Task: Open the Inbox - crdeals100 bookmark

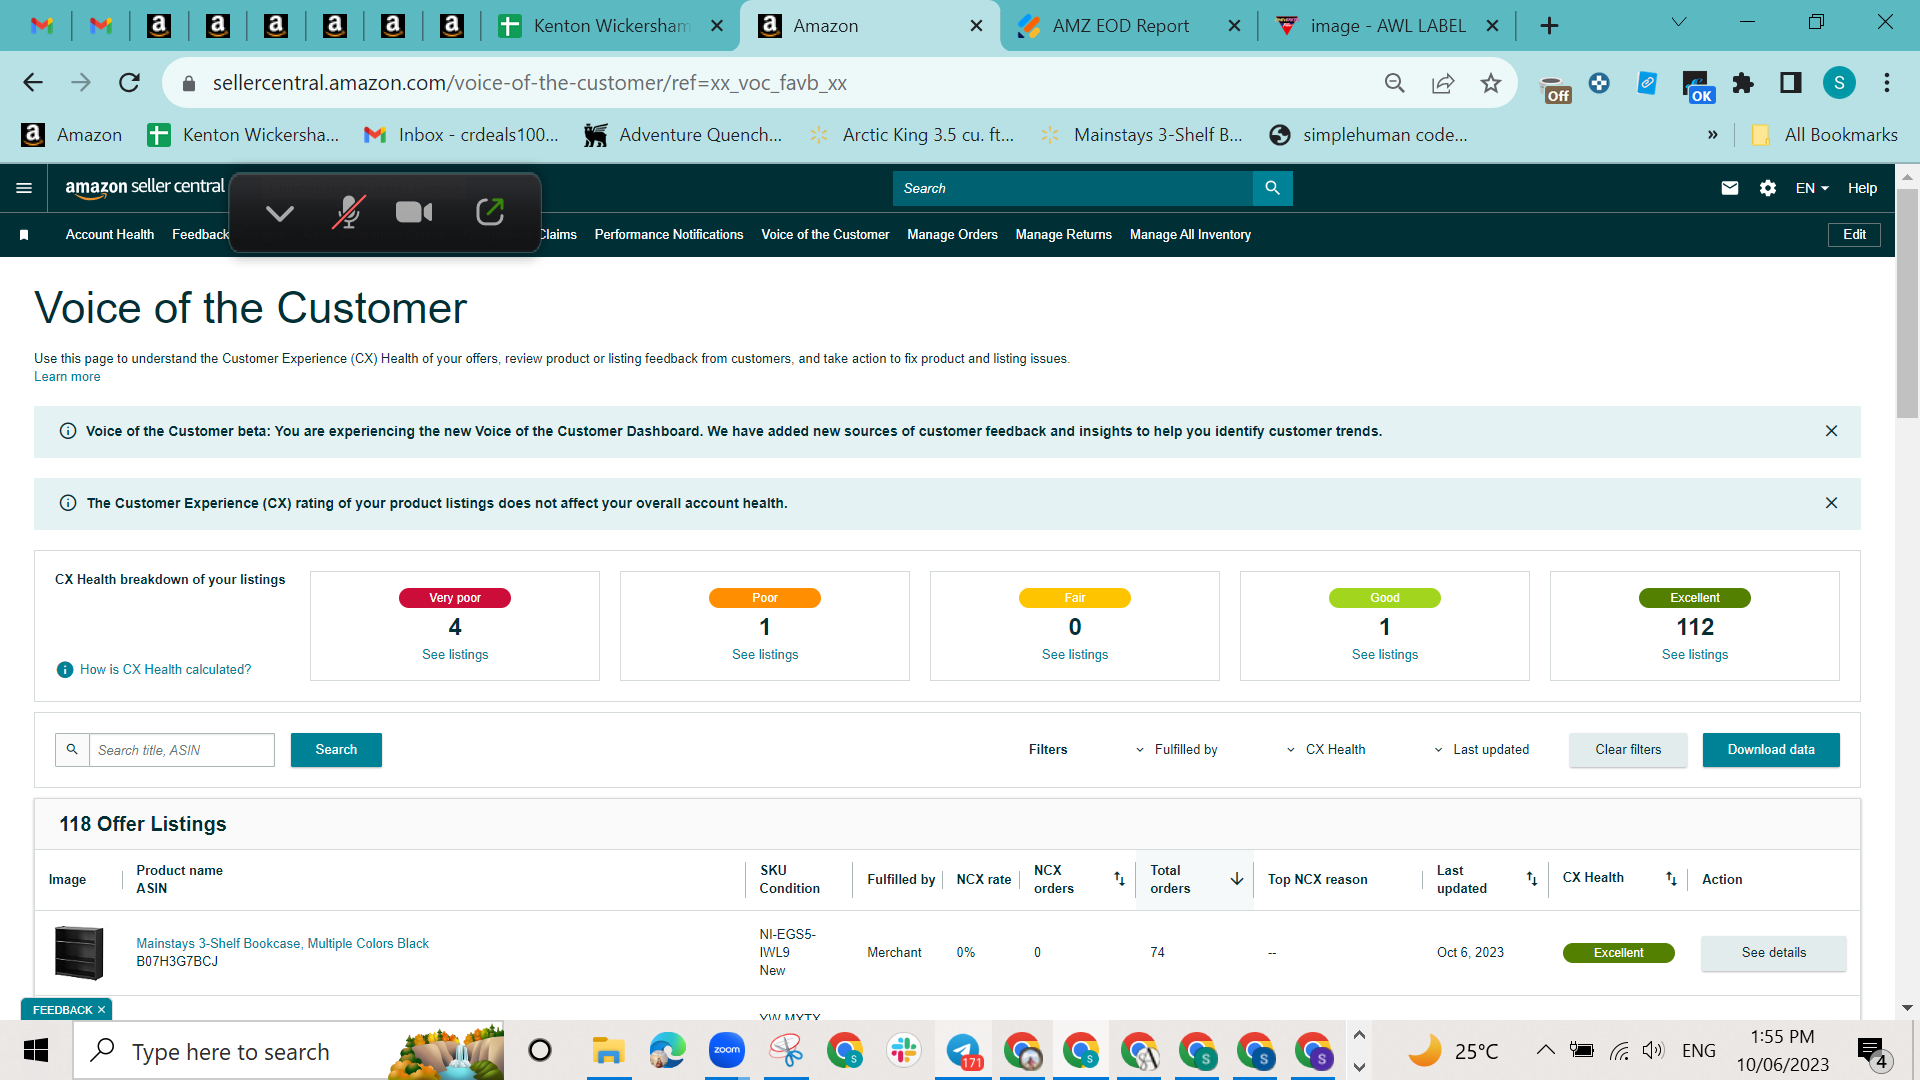Action: click(461, 135)
